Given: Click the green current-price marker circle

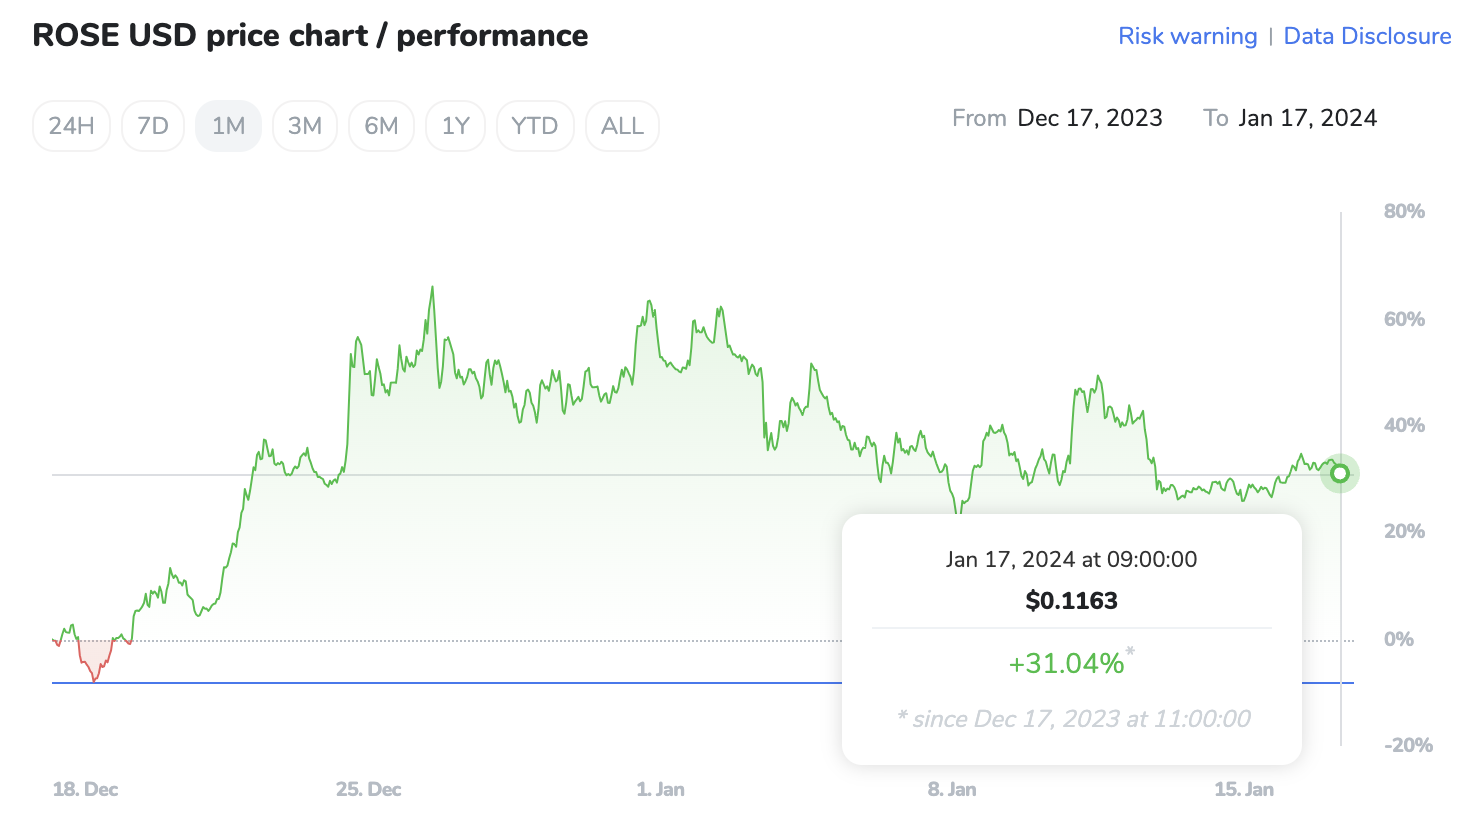Looking at the screenshot, I should pos(1340,473).
